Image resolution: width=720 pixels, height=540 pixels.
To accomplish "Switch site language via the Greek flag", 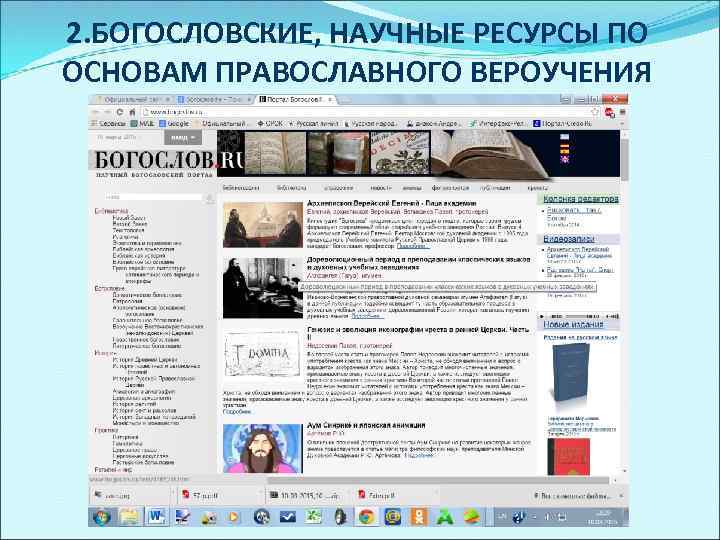I will click(x=565, y=137).
